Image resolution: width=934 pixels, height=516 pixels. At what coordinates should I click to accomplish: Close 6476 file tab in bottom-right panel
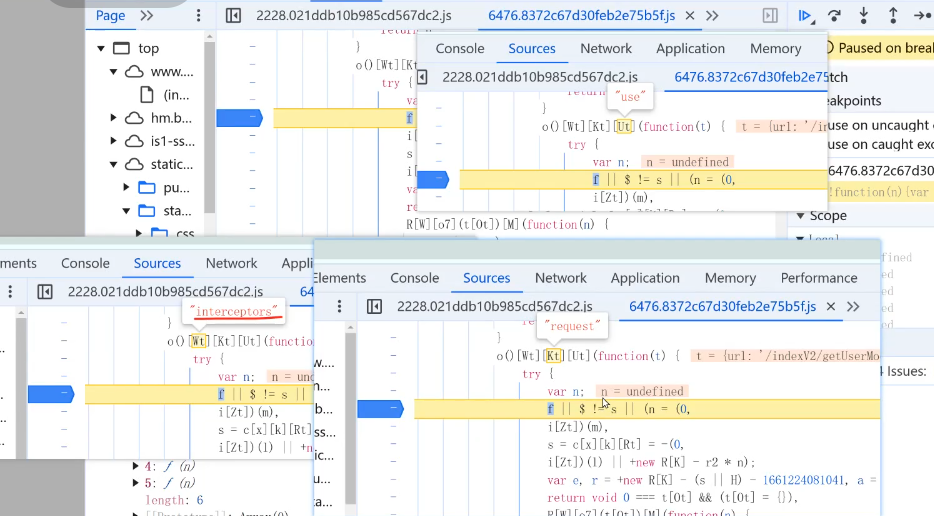pos(831,306)
